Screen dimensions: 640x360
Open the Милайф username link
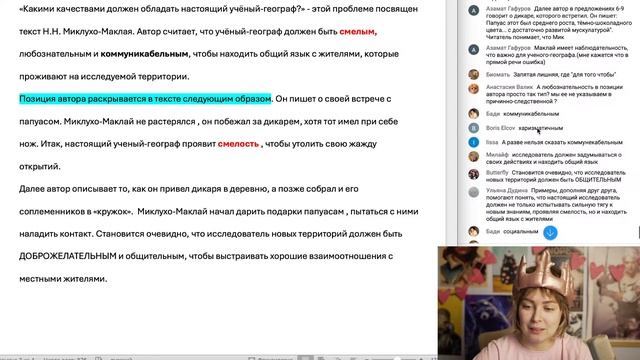[x=497, y=155]
